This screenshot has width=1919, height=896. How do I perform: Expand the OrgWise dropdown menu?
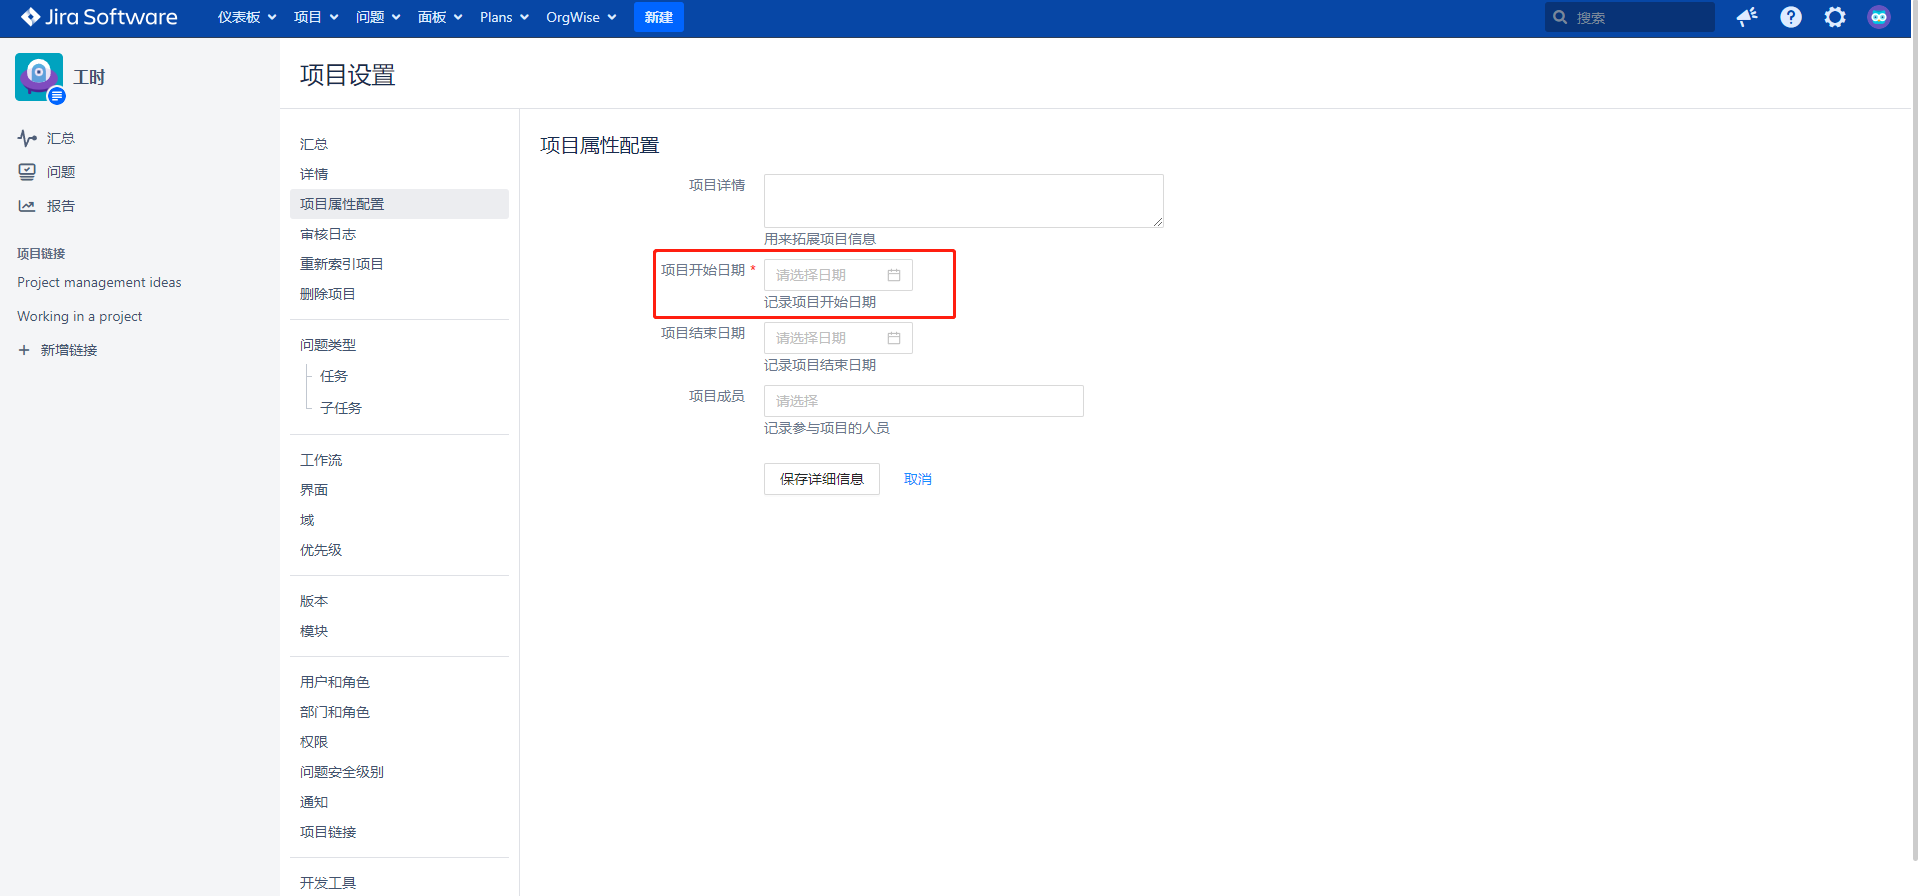click(581, 17)
